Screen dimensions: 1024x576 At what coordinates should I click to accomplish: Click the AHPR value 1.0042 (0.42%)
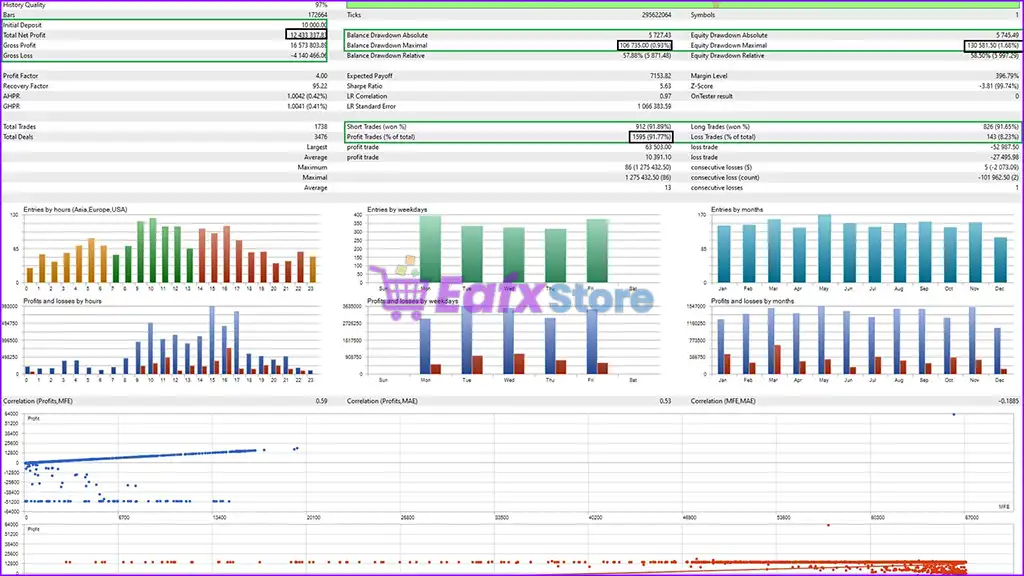pos(307,96)
